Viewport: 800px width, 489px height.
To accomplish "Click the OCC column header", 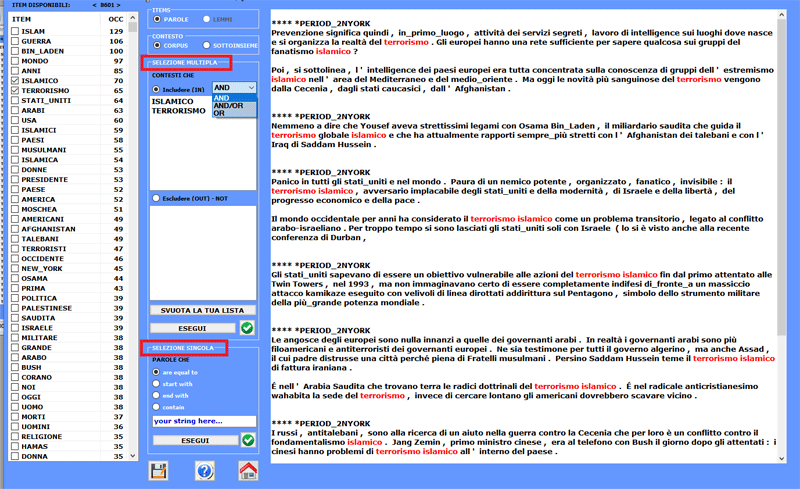I will 116,19.
